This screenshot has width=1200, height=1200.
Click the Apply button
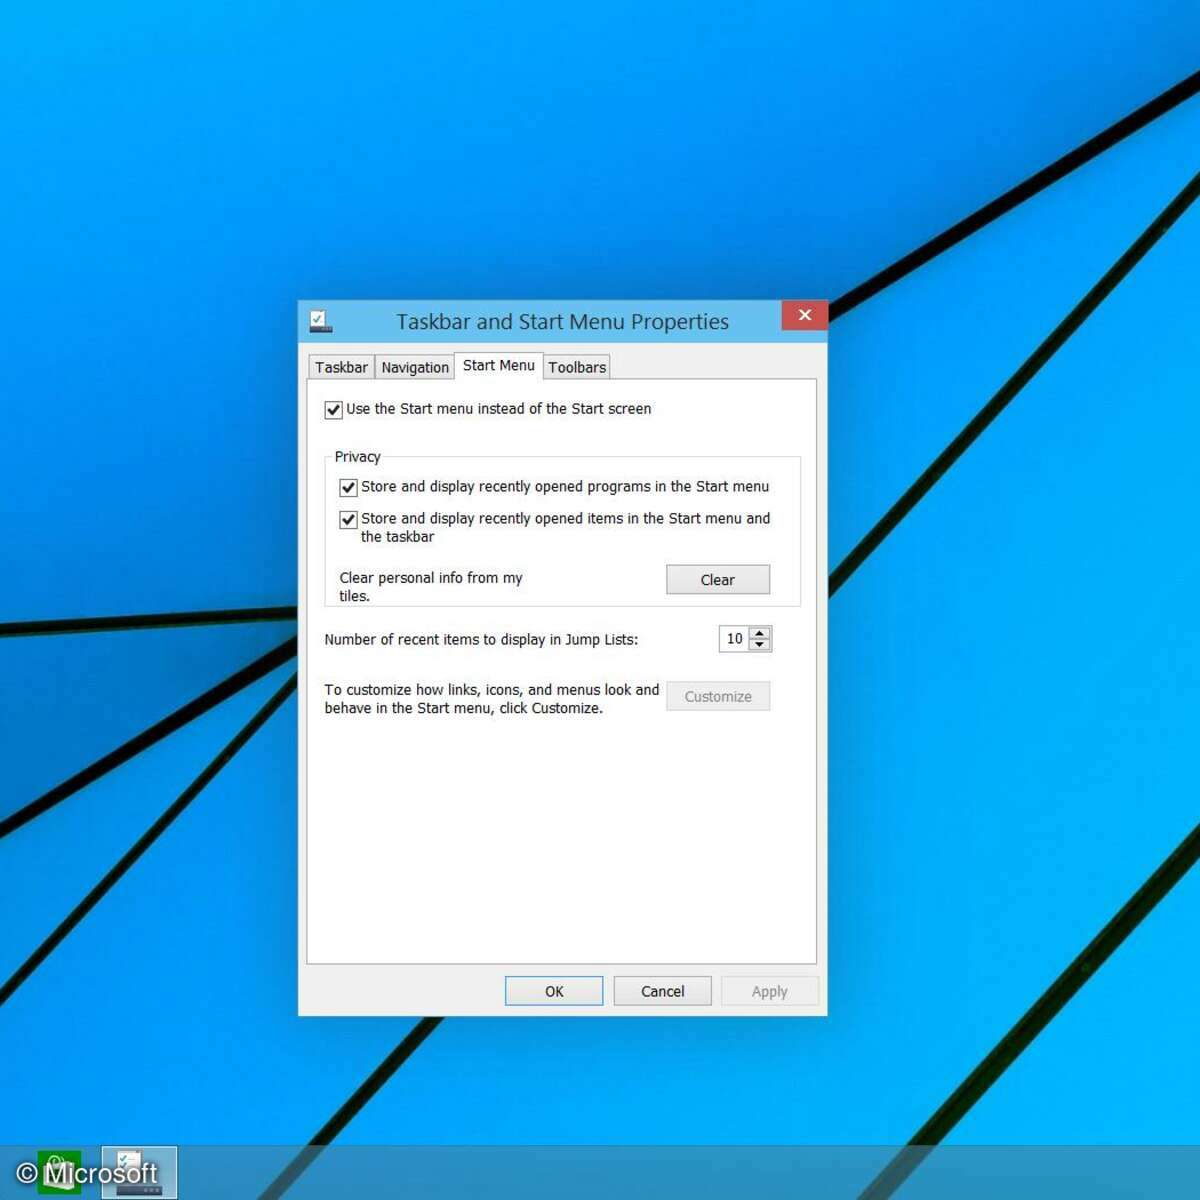(x=769, y=991)
